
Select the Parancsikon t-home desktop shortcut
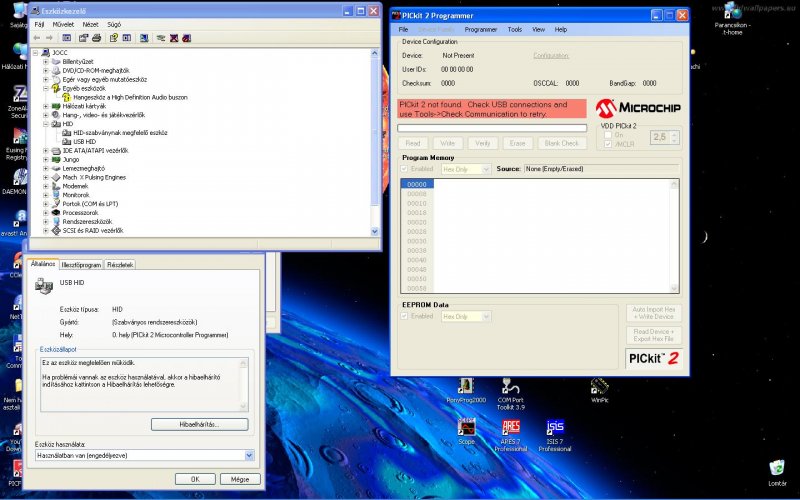pyautogui.click(x=733, y=20)
